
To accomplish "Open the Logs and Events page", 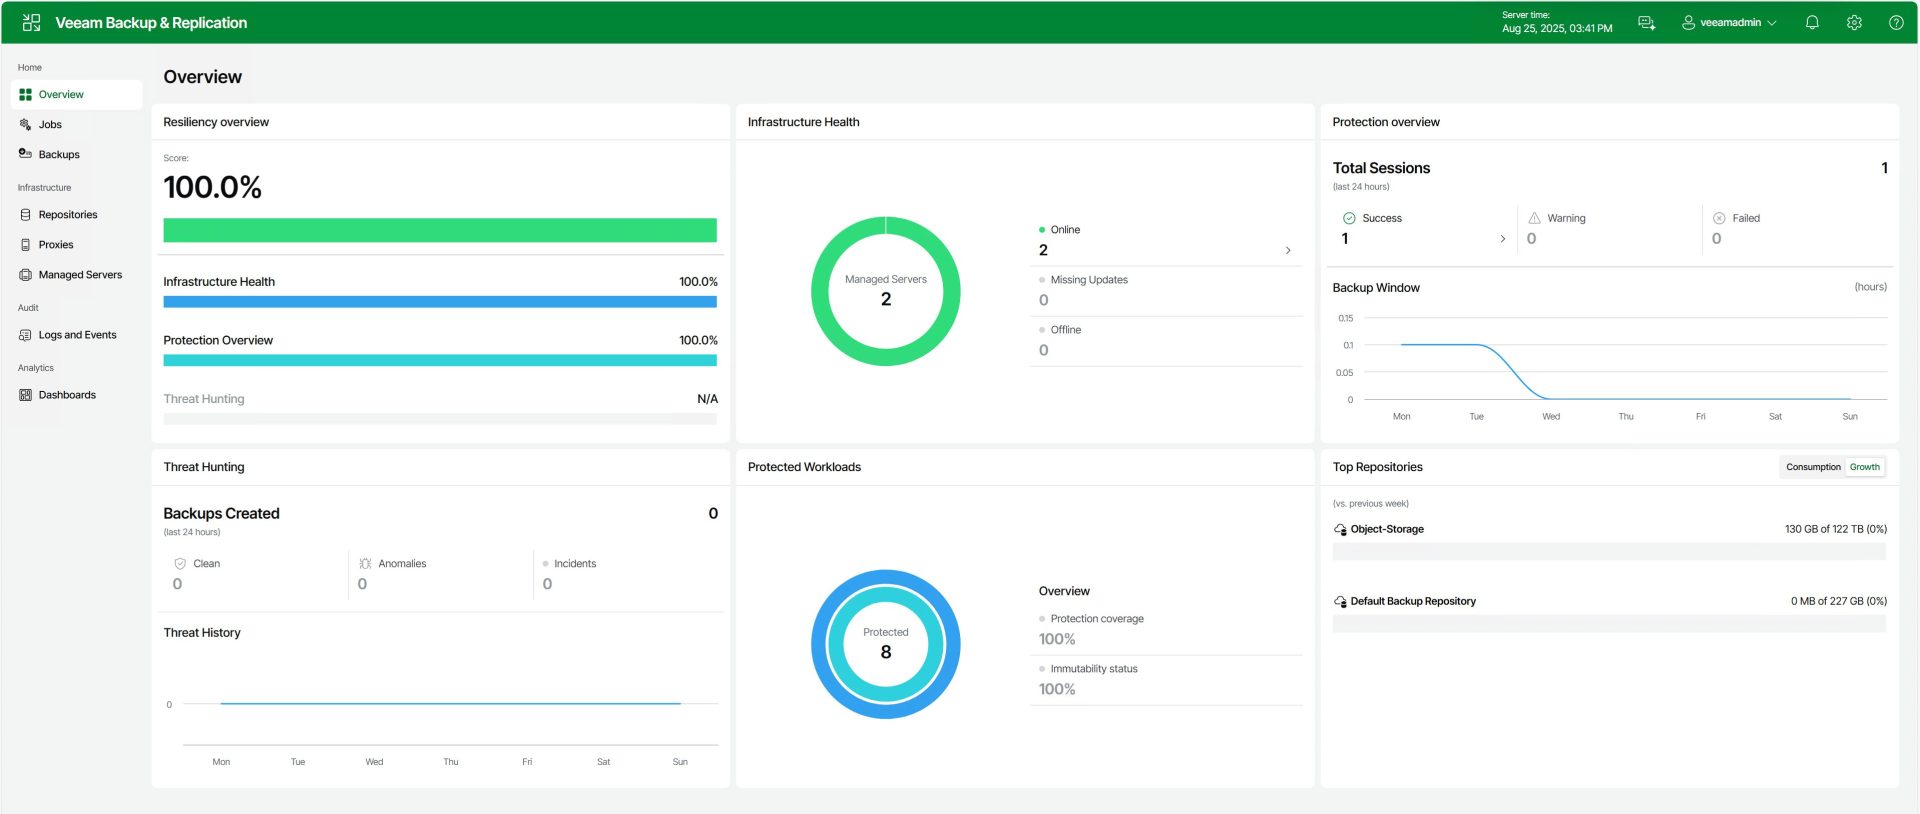I will 77,335.
